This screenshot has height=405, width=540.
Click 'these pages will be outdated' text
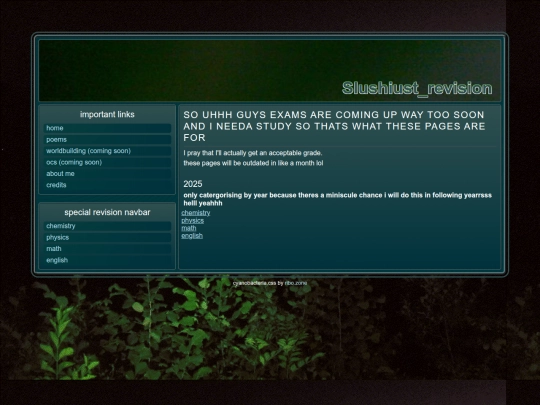[253, 163]
